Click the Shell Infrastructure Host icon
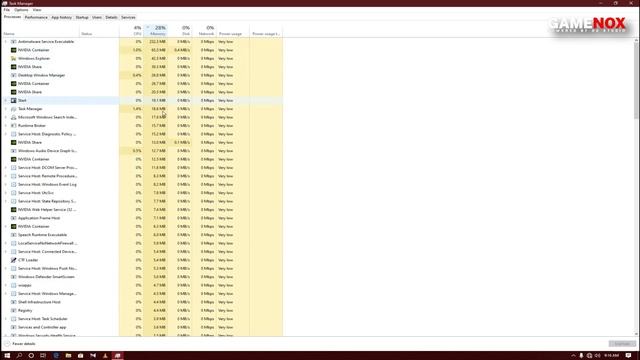640x360 pixels. tap(13, 302)
